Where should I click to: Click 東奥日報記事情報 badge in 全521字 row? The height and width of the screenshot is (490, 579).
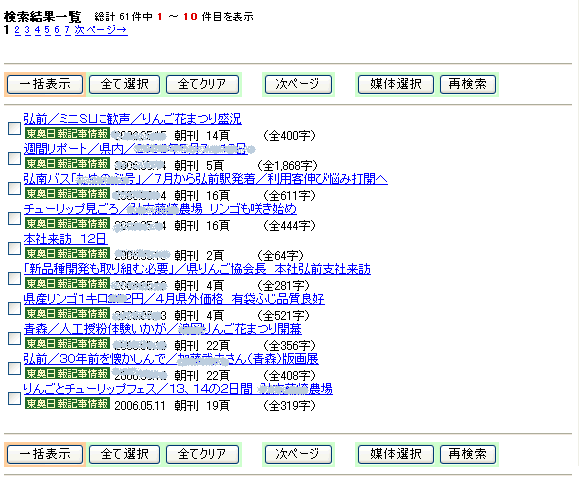pyautogui.click(x=67, y=313)
